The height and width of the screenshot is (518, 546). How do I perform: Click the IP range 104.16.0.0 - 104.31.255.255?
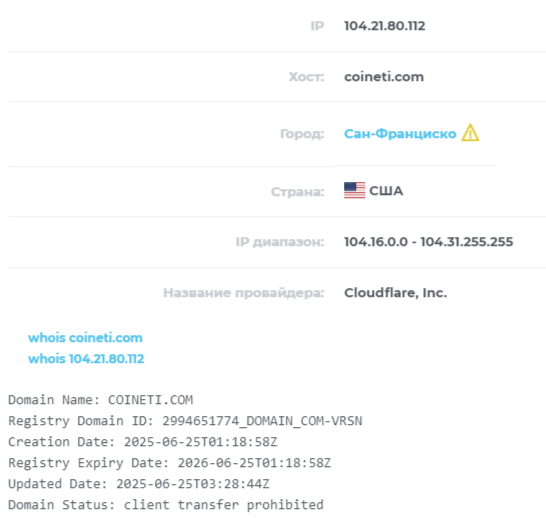point(428,242)
